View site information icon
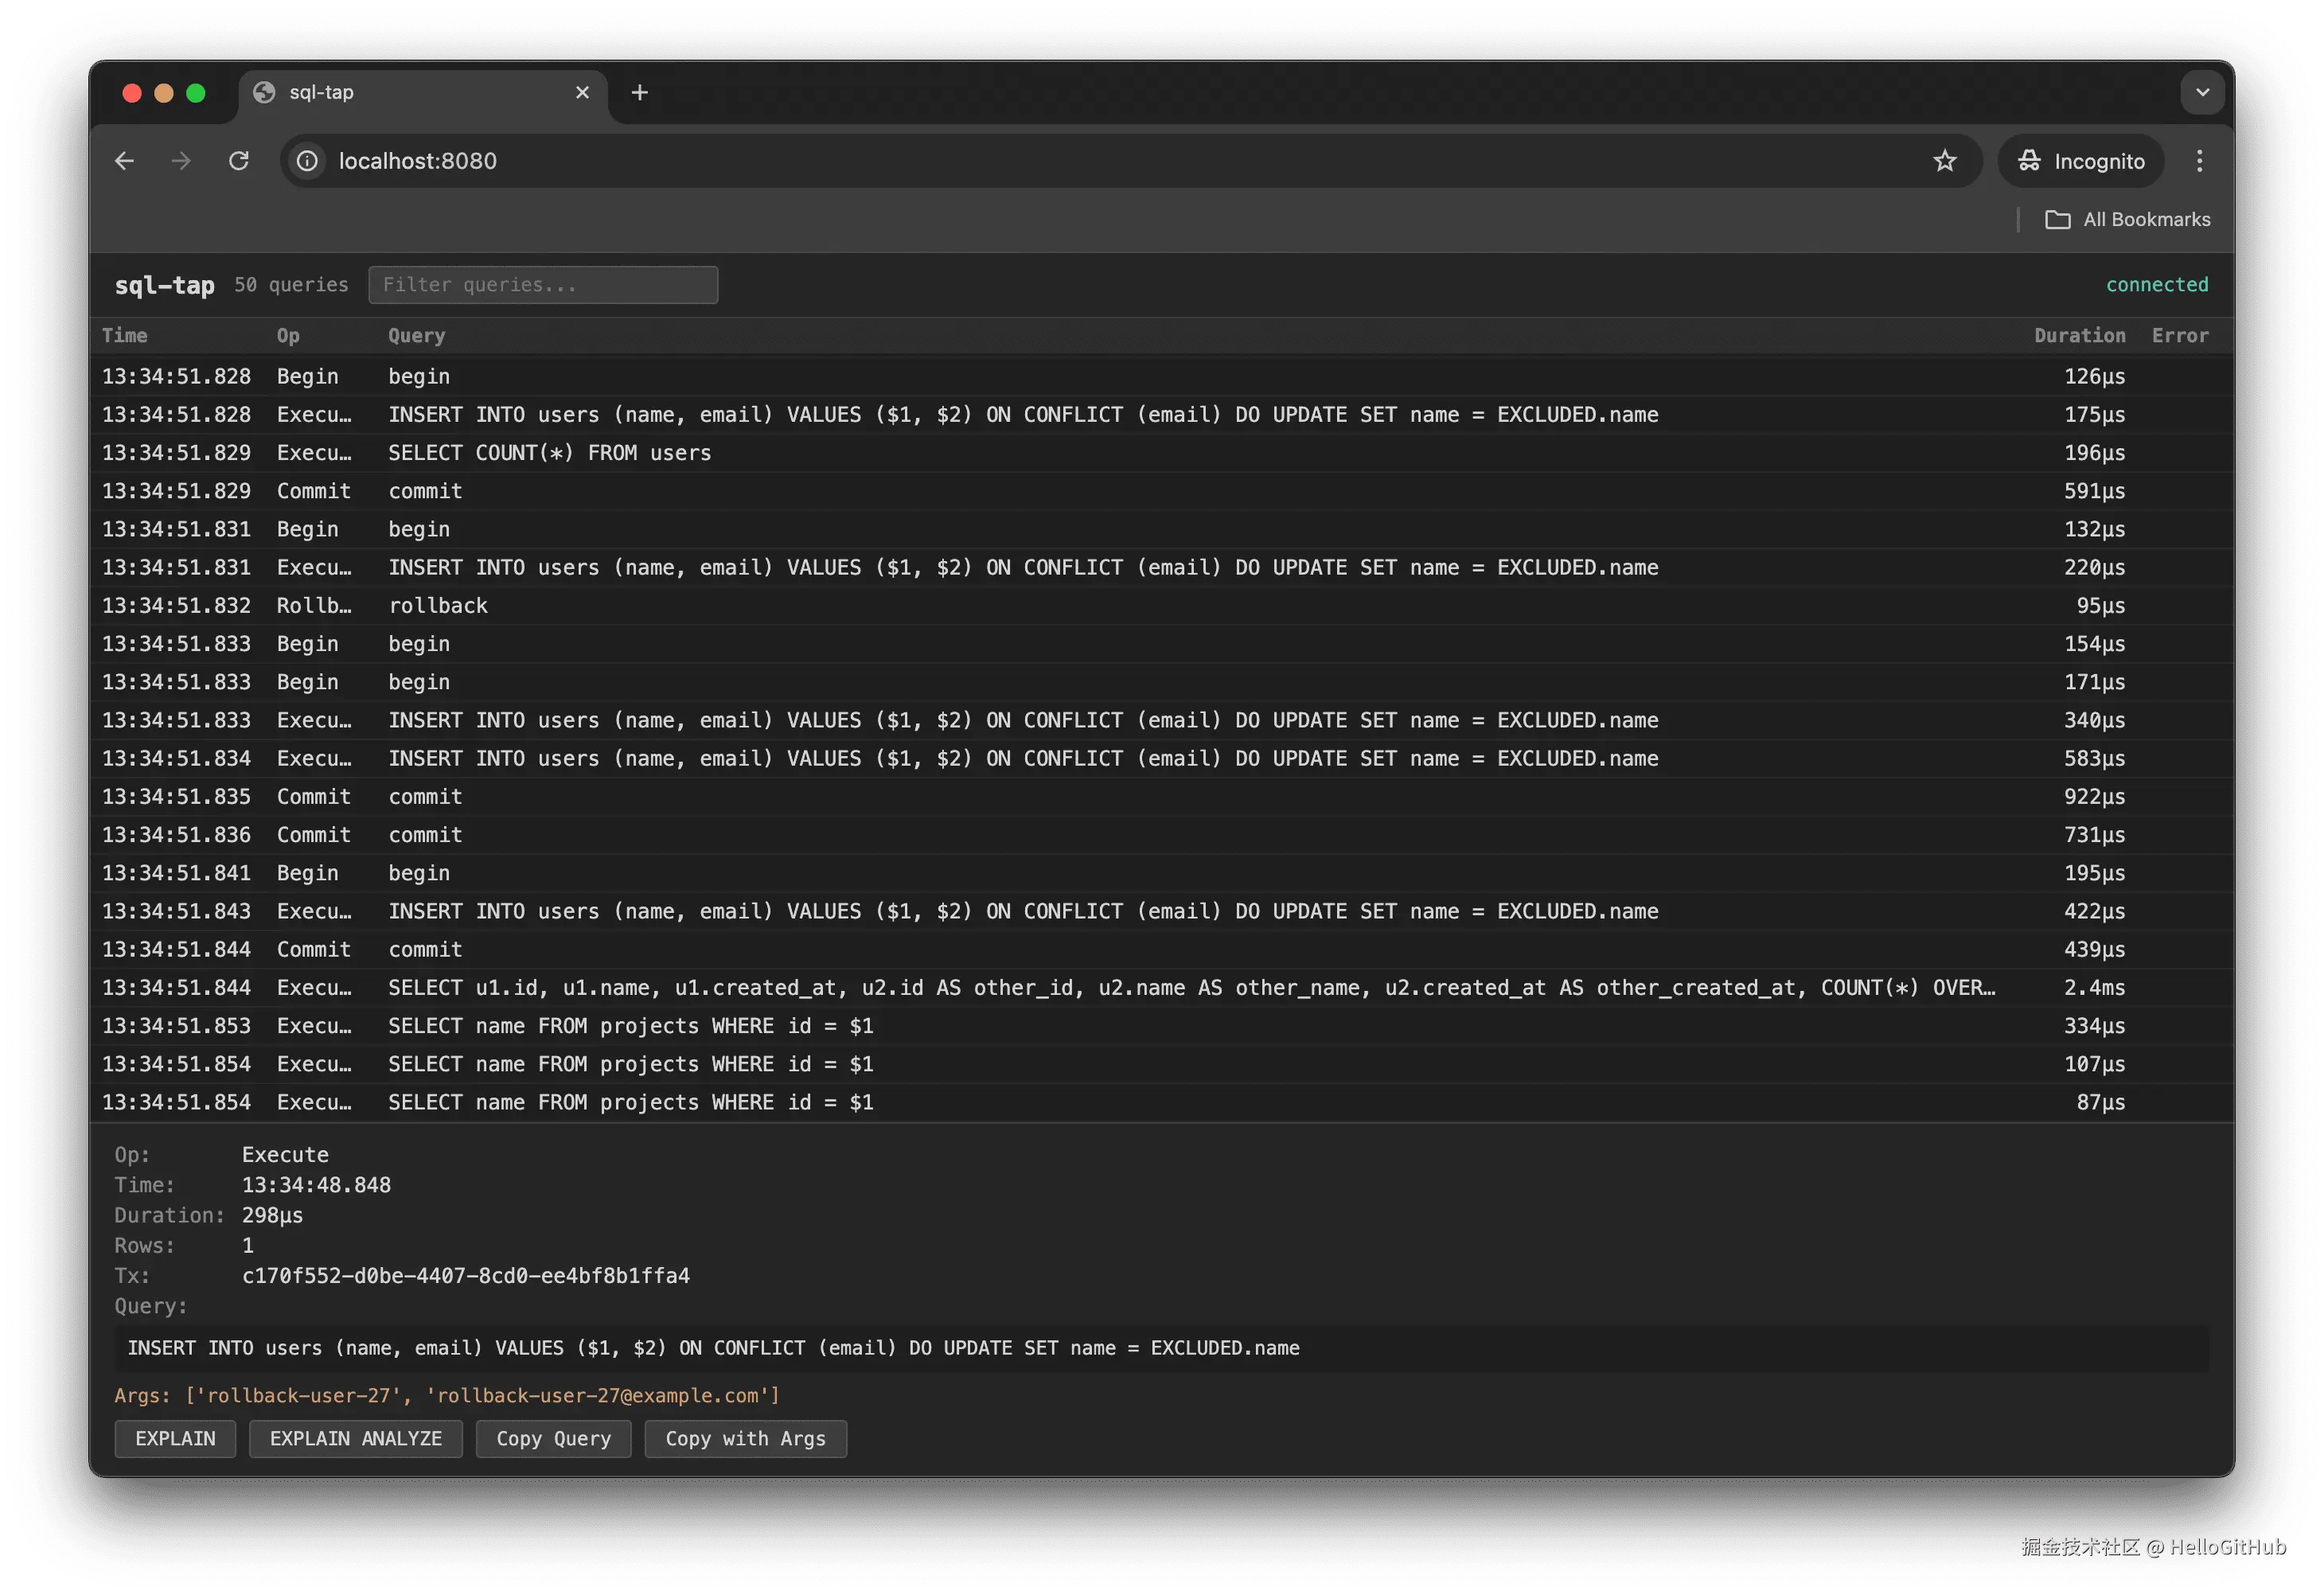Viewport: 2324px width, 1595px height. pyautogui.click(x=308, y=161)
